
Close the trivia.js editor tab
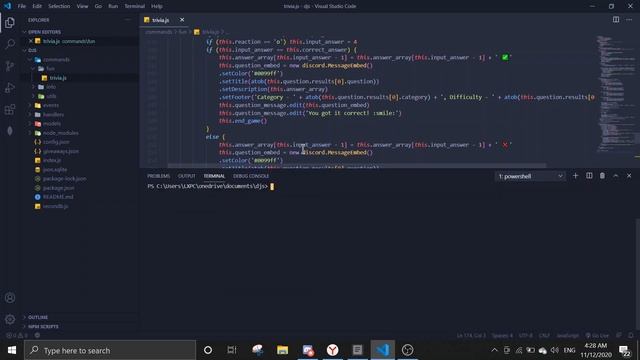(x=182, y=20)
